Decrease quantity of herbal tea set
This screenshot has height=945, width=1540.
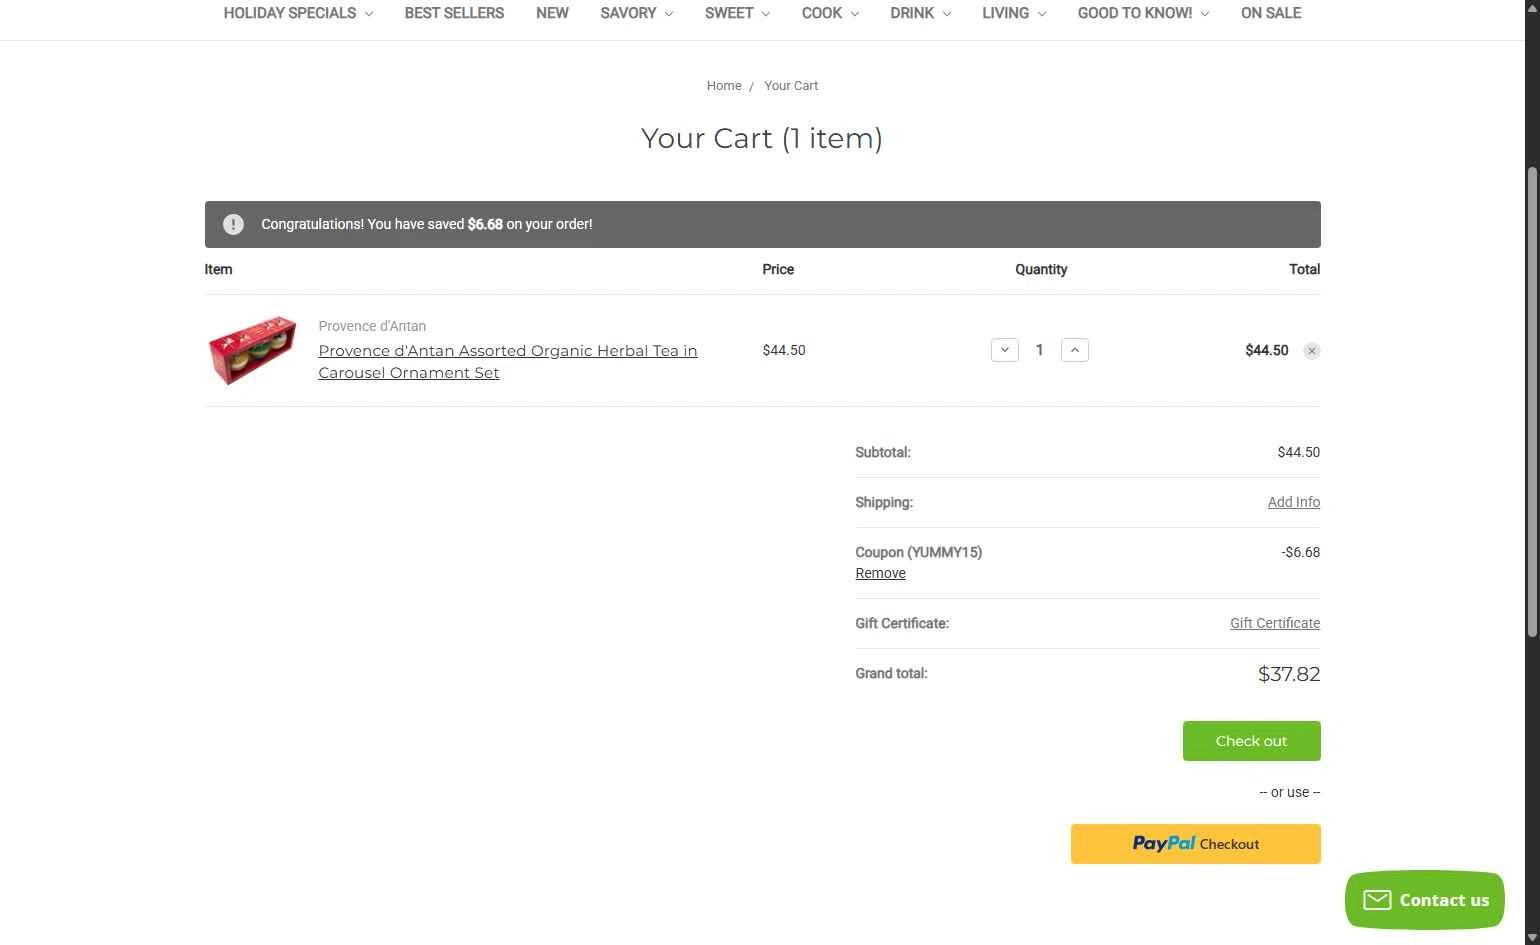pos(1005,350)
